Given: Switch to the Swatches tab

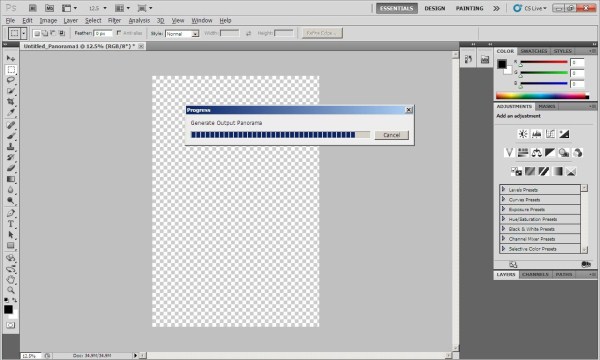Looking at the screenshot, I should [533, 51].
